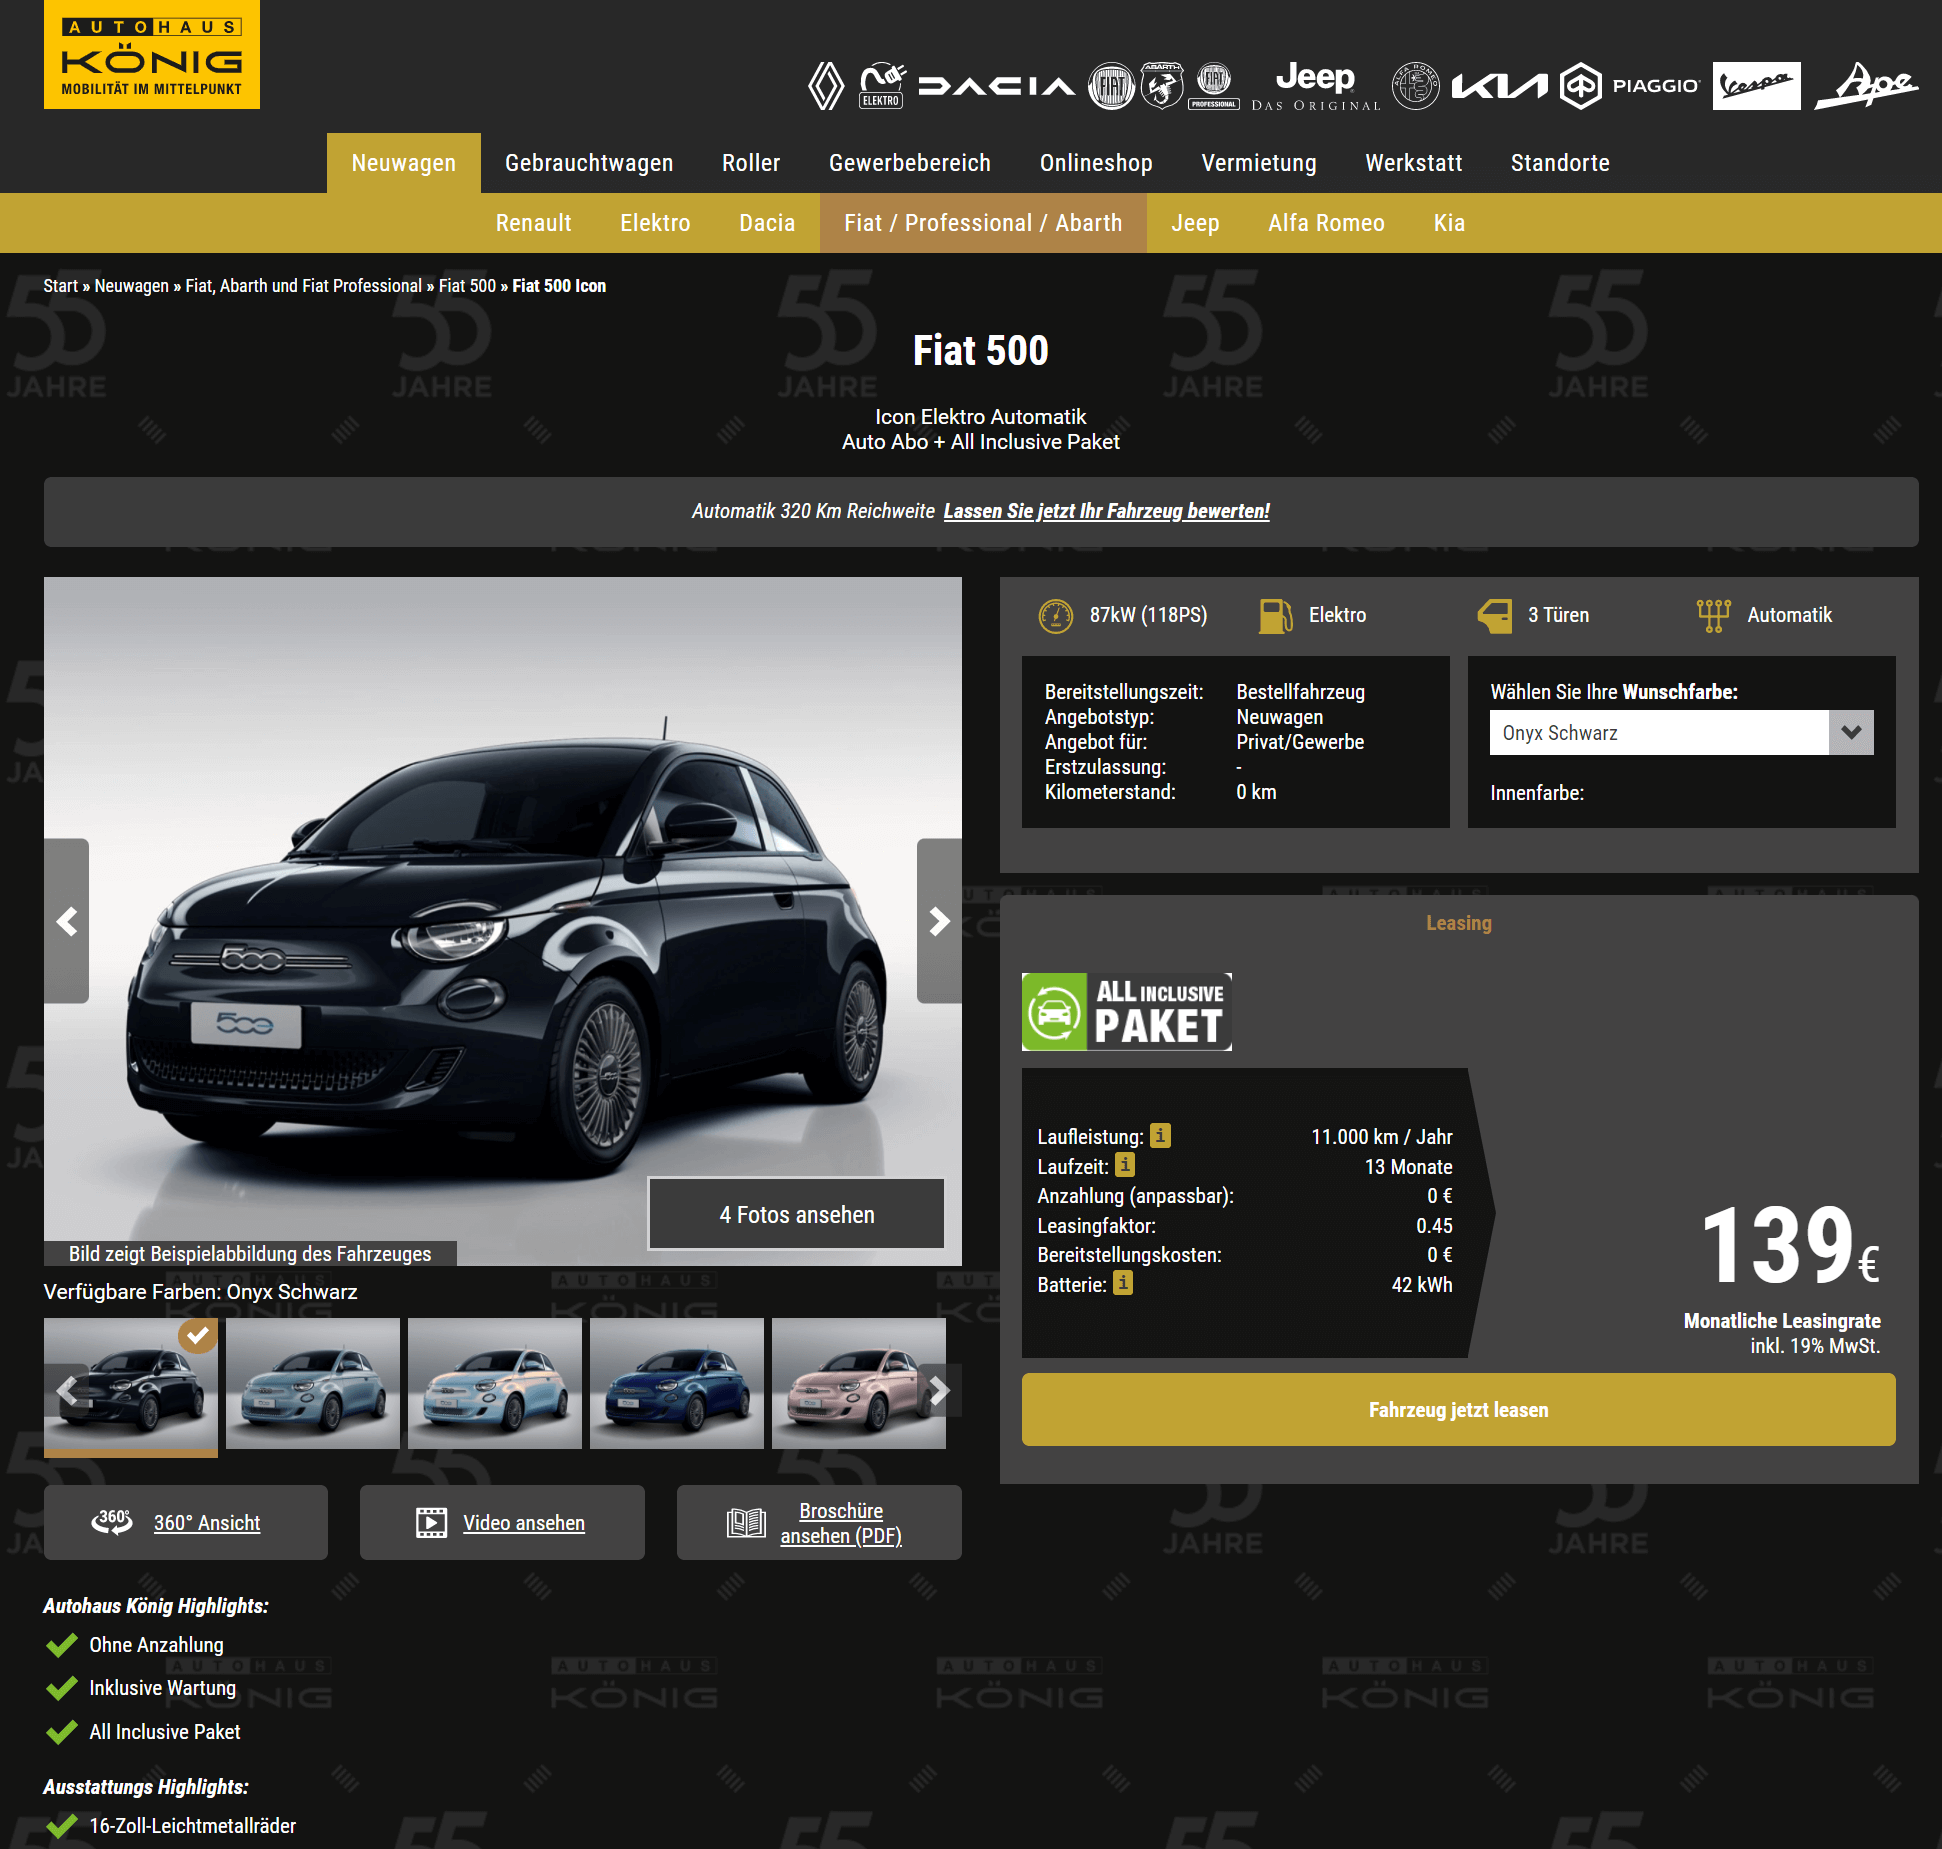Open the Werkstatt menu item
1942x1849 pixels.
point(1414,163)
